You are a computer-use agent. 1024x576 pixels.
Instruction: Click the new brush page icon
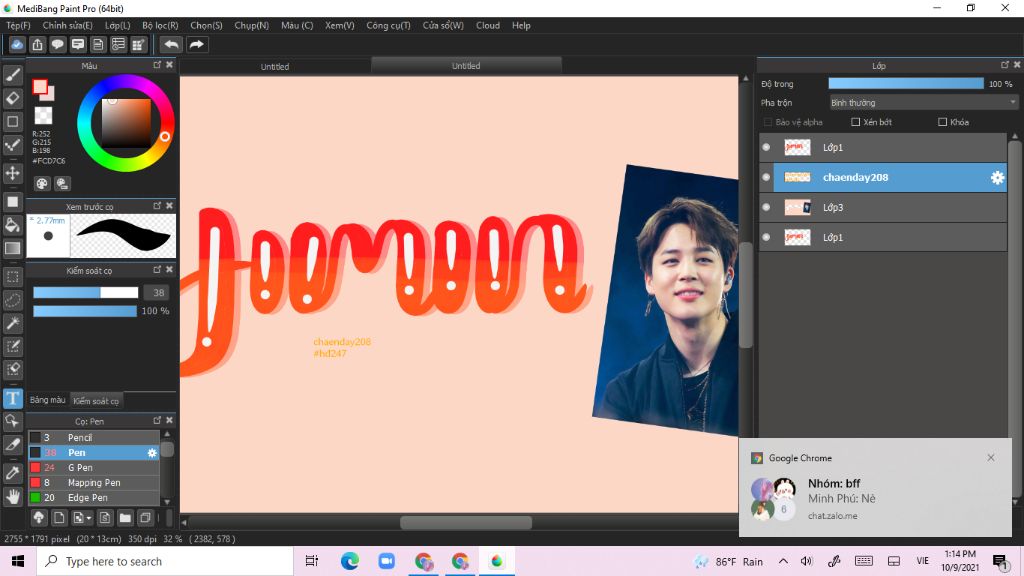point(59,518)
